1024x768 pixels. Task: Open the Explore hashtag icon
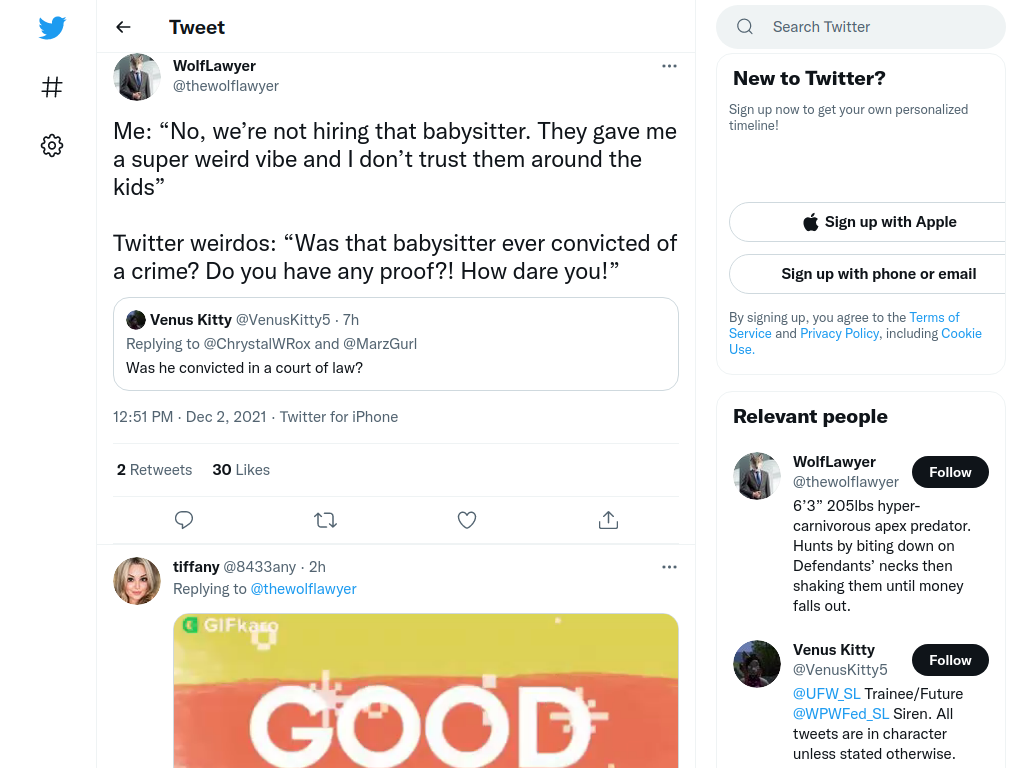(x=52, y=87)
